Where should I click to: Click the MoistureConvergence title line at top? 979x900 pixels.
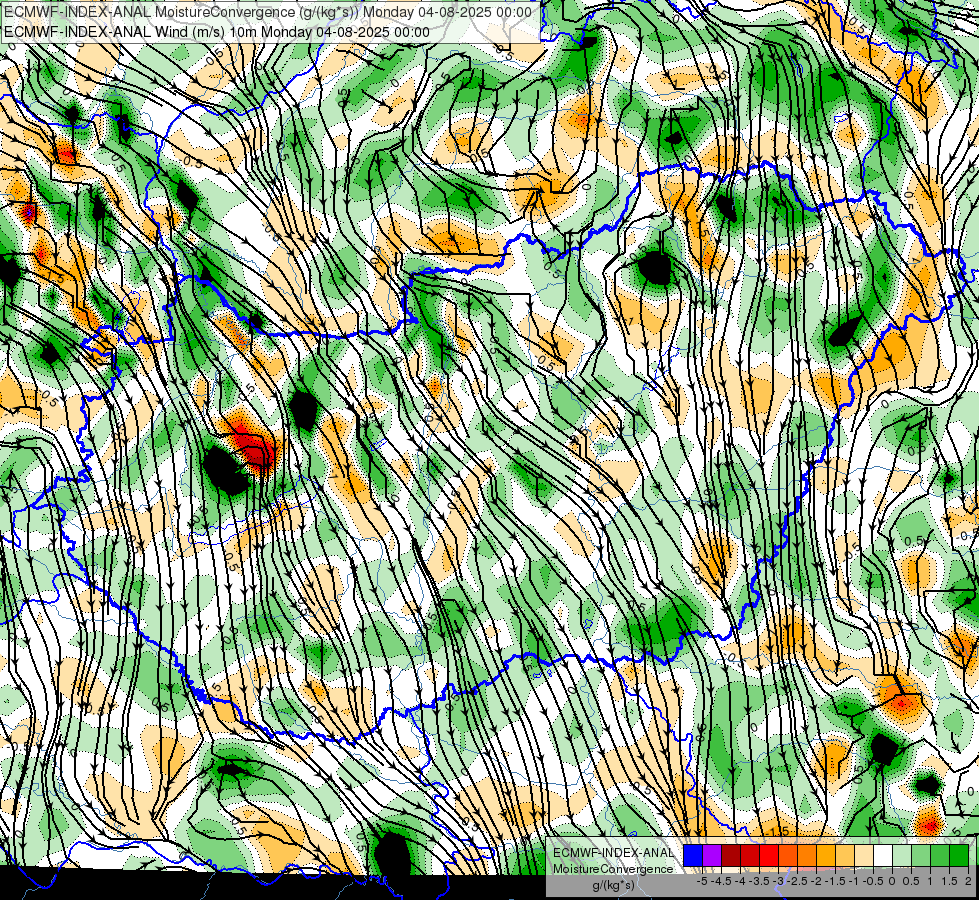(x=268, y=12)
